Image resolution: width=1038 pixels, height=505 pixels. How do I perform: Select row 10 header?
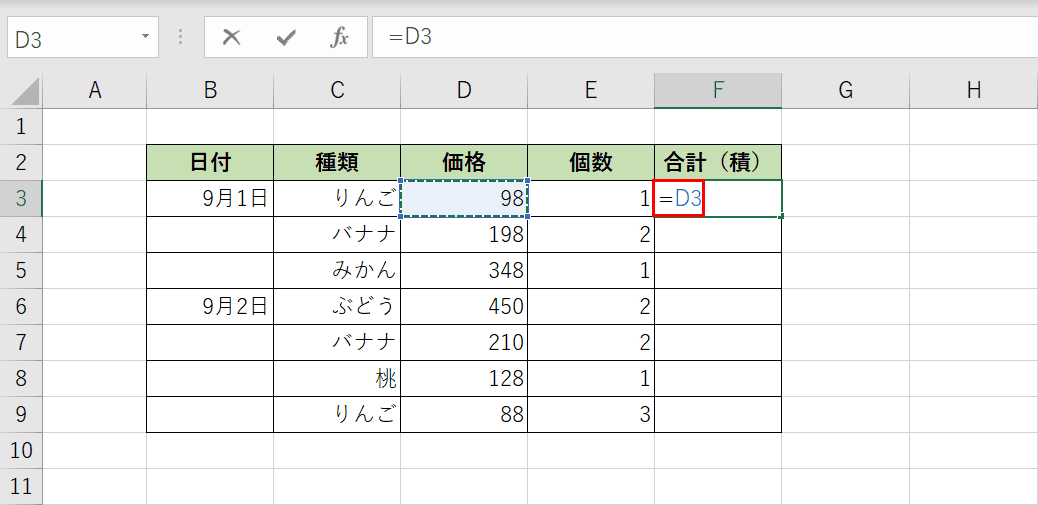[x=21, y=451]
